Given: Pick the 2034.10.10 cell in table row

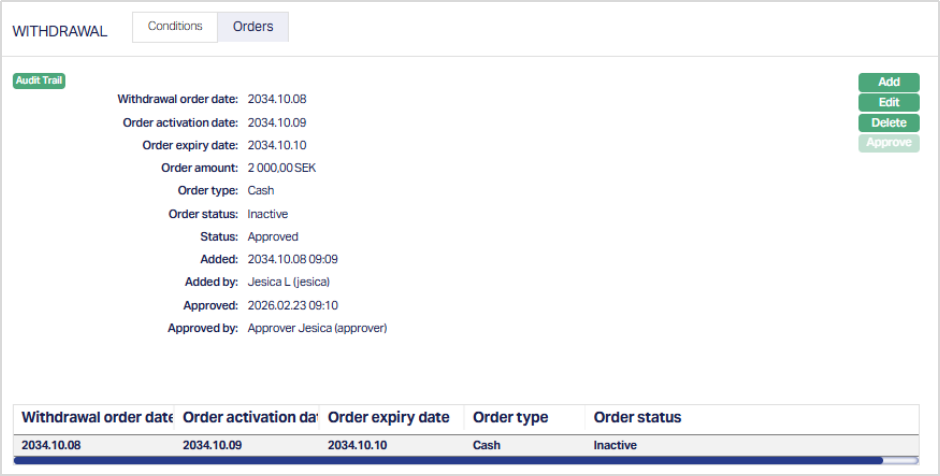Looking at the screenshot, I should coord(356,445).
